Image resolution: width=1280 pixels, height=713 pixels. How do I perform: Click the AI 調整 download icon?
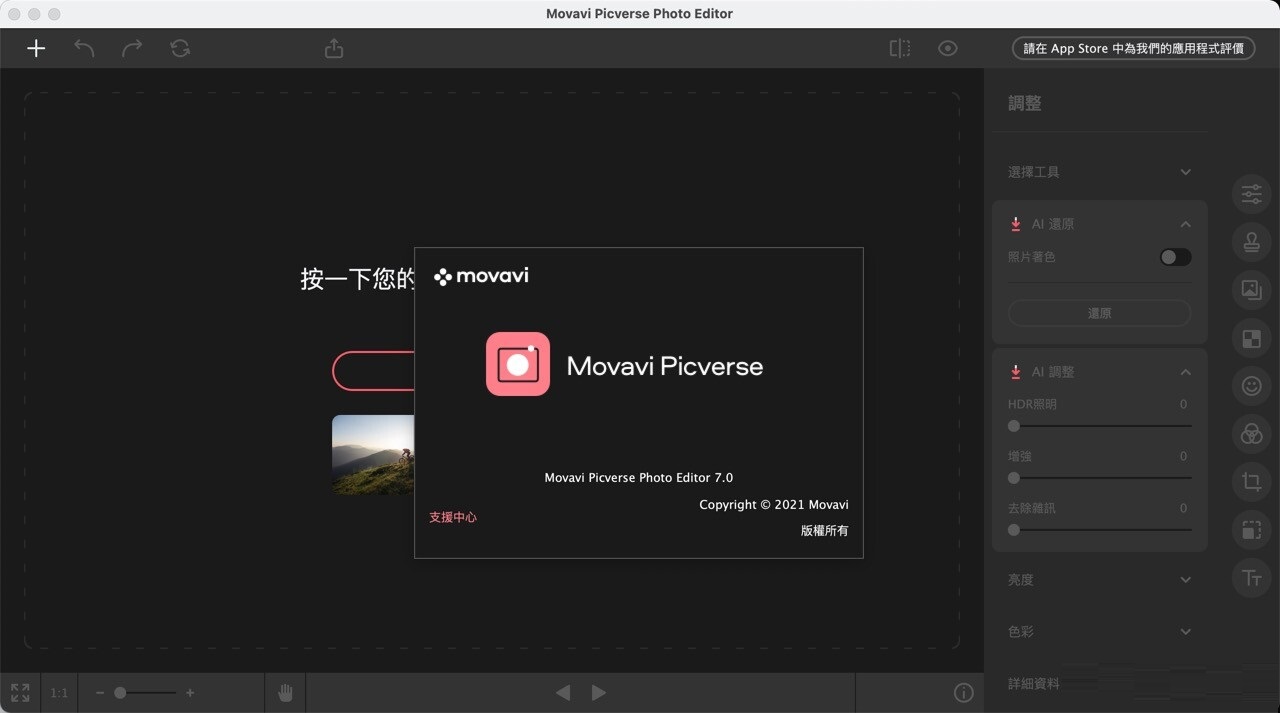pos(1015,372)
